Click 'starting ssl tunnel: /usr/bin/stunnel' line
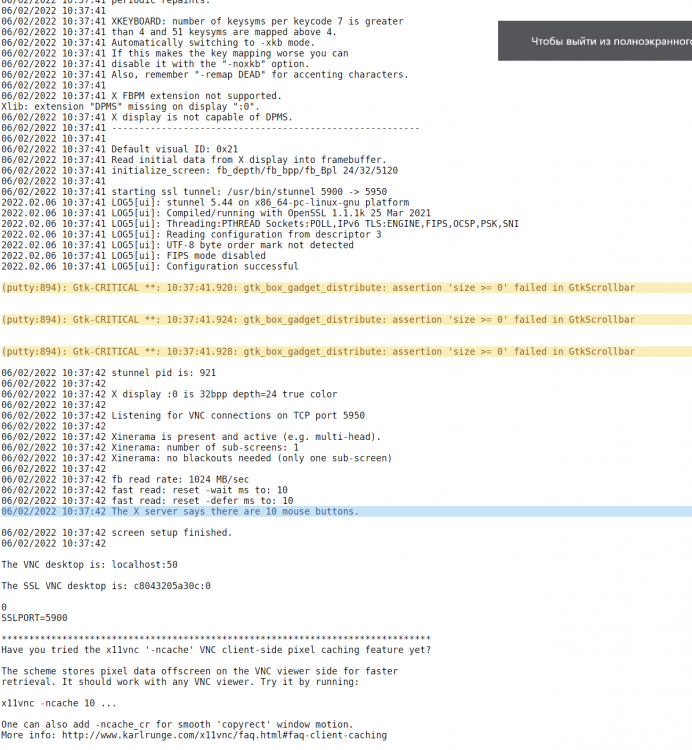 tap(194, 192)
